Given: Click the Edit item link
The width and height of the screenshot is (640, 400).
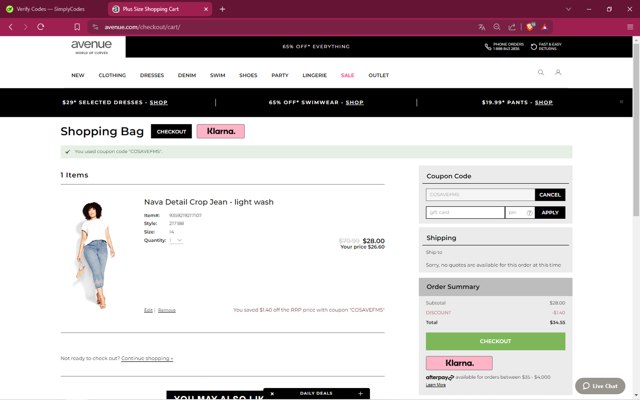Looking at the screenshot, I should pos(148,311).
